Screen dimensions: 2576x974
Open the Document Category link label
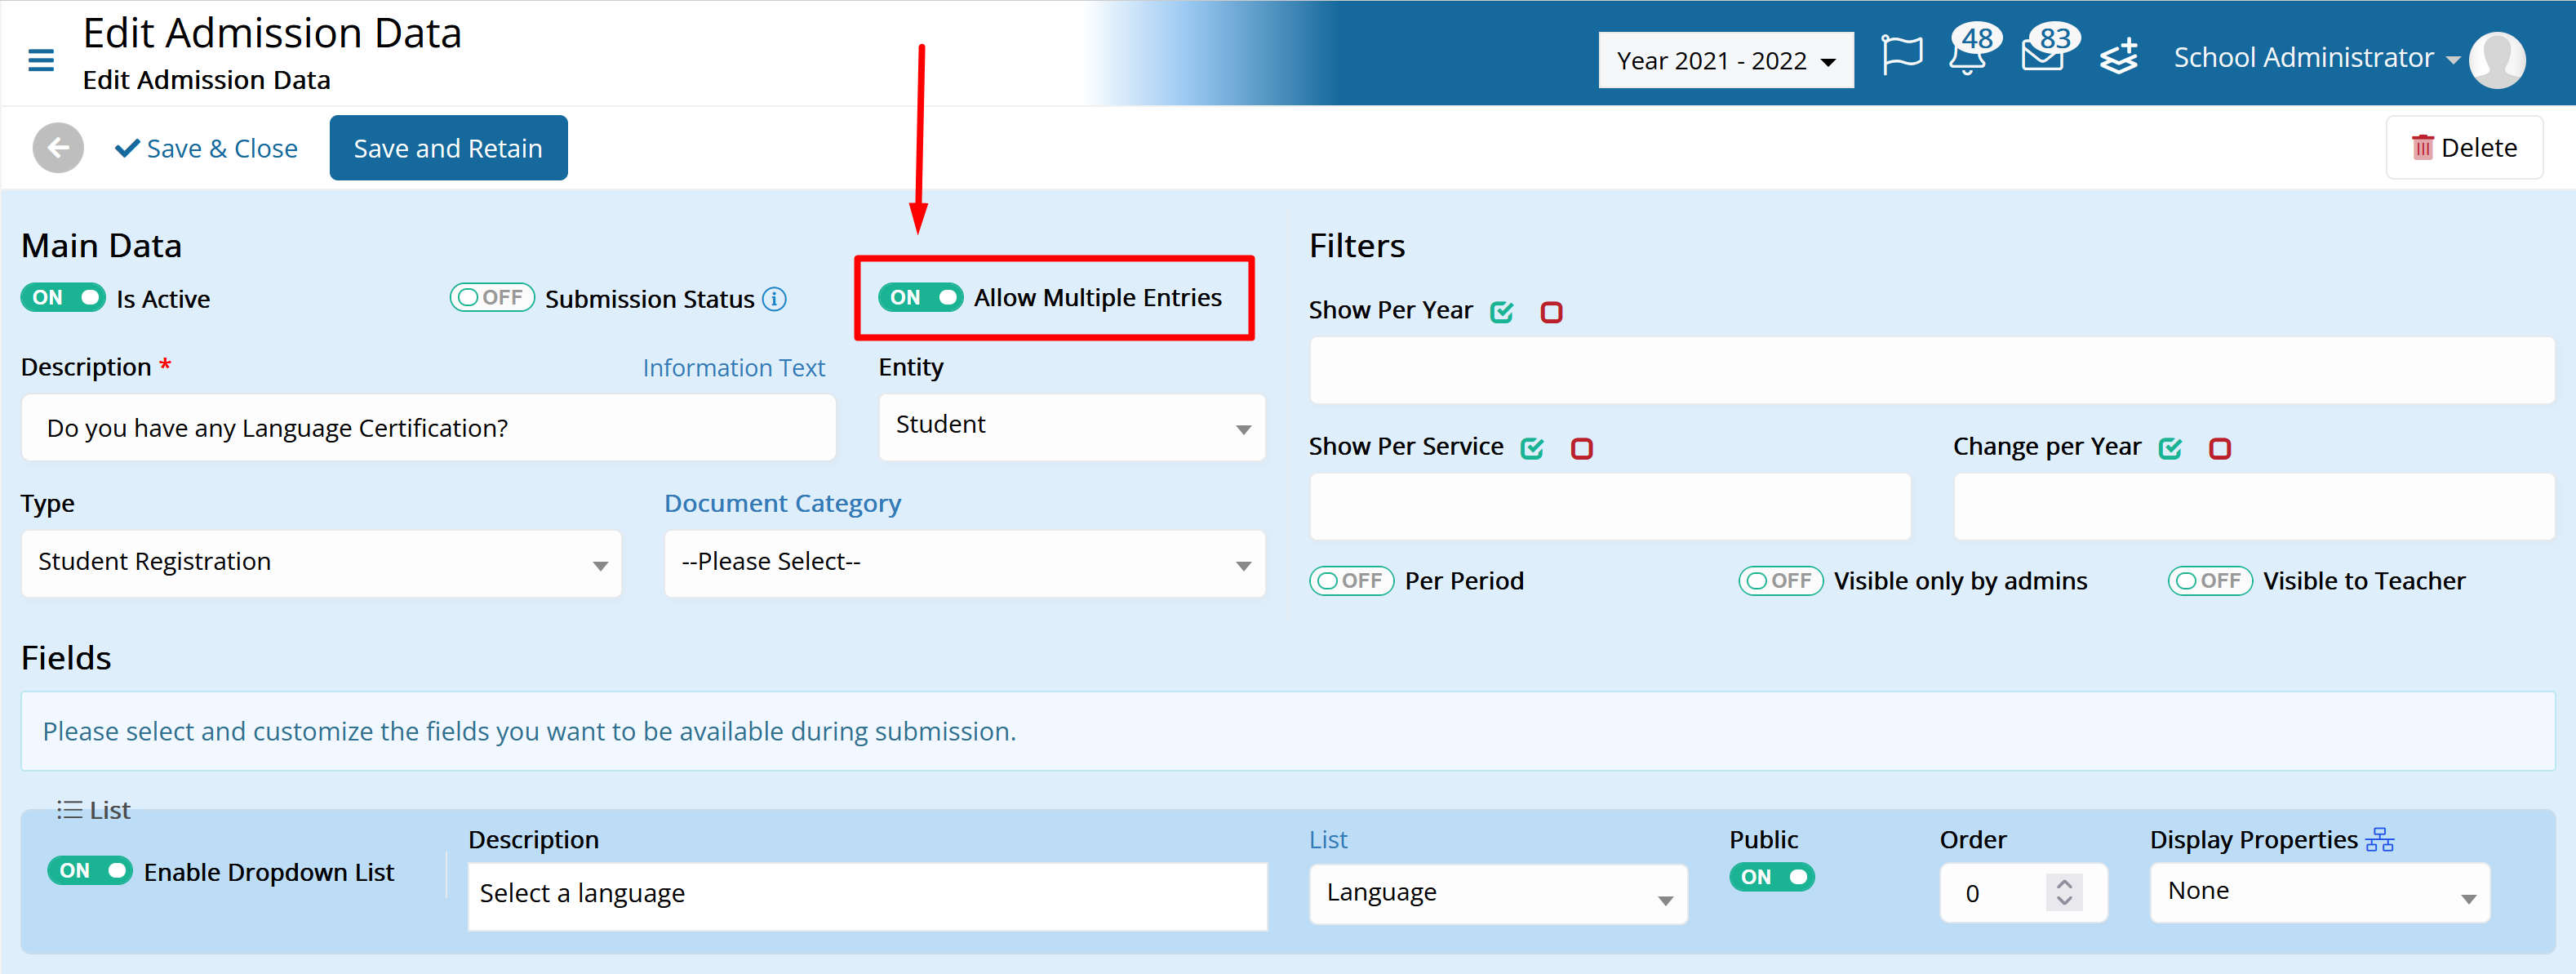tap(782, 503)
